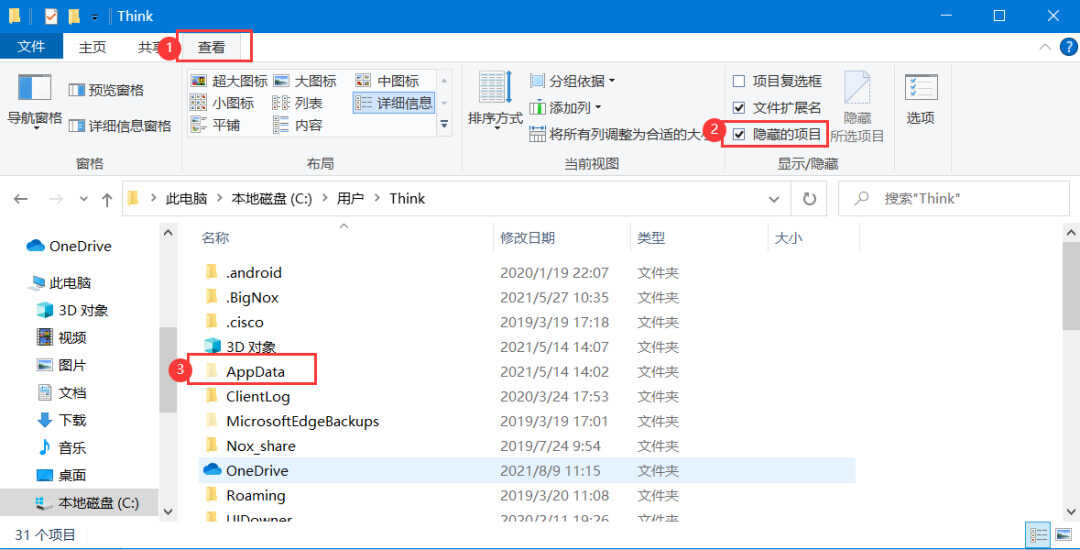Switch to content layout
The width and height of the screenshot is (1080, 550).
[298, 125]
